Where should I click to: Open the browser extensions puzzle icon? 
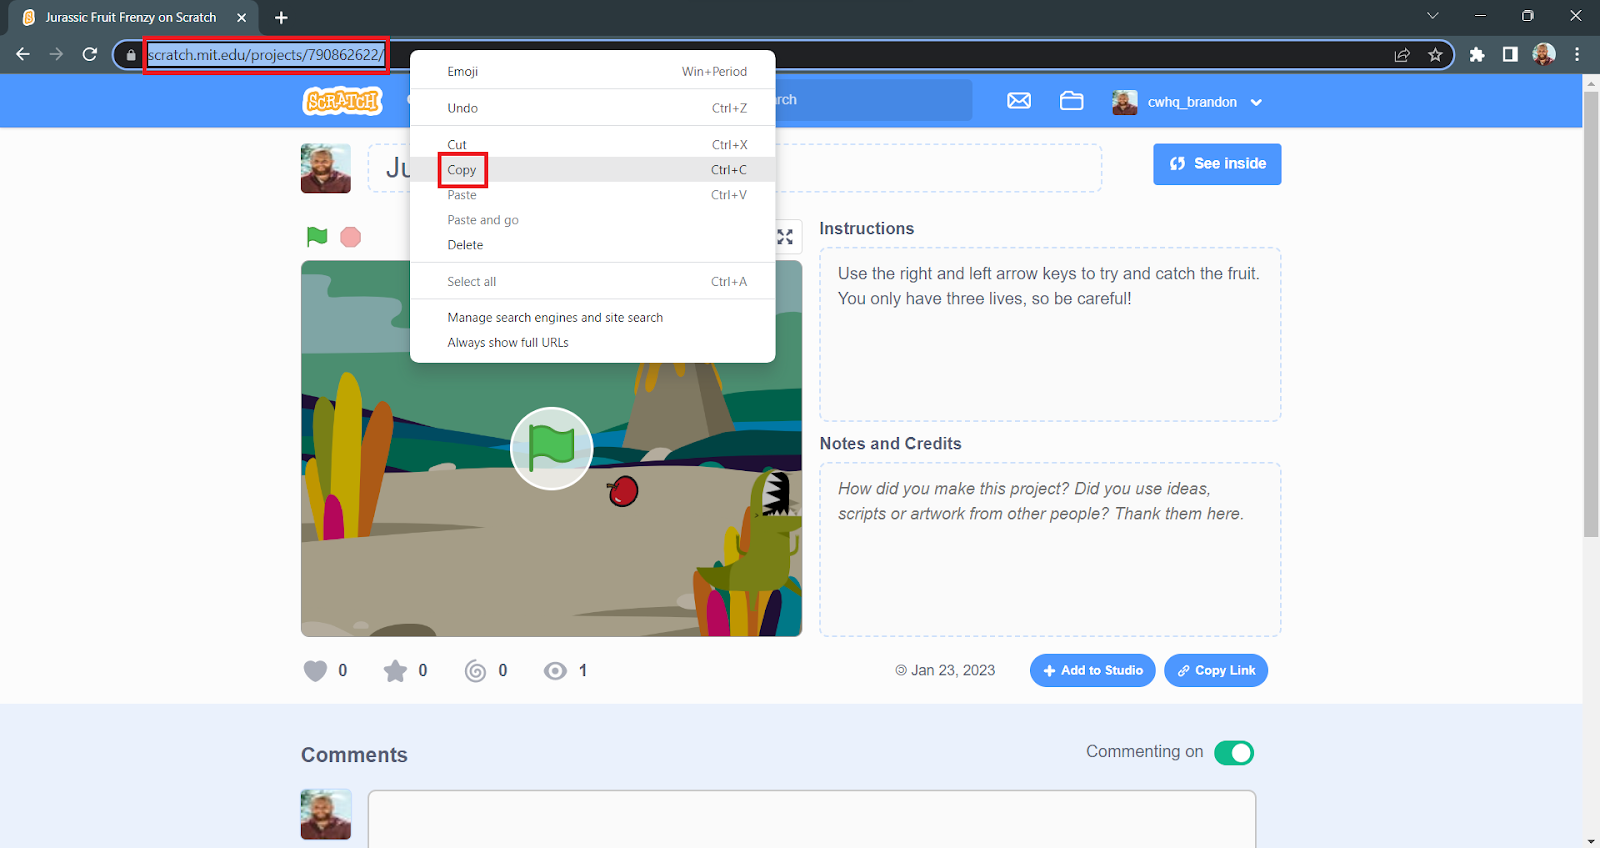point(1477,55)
